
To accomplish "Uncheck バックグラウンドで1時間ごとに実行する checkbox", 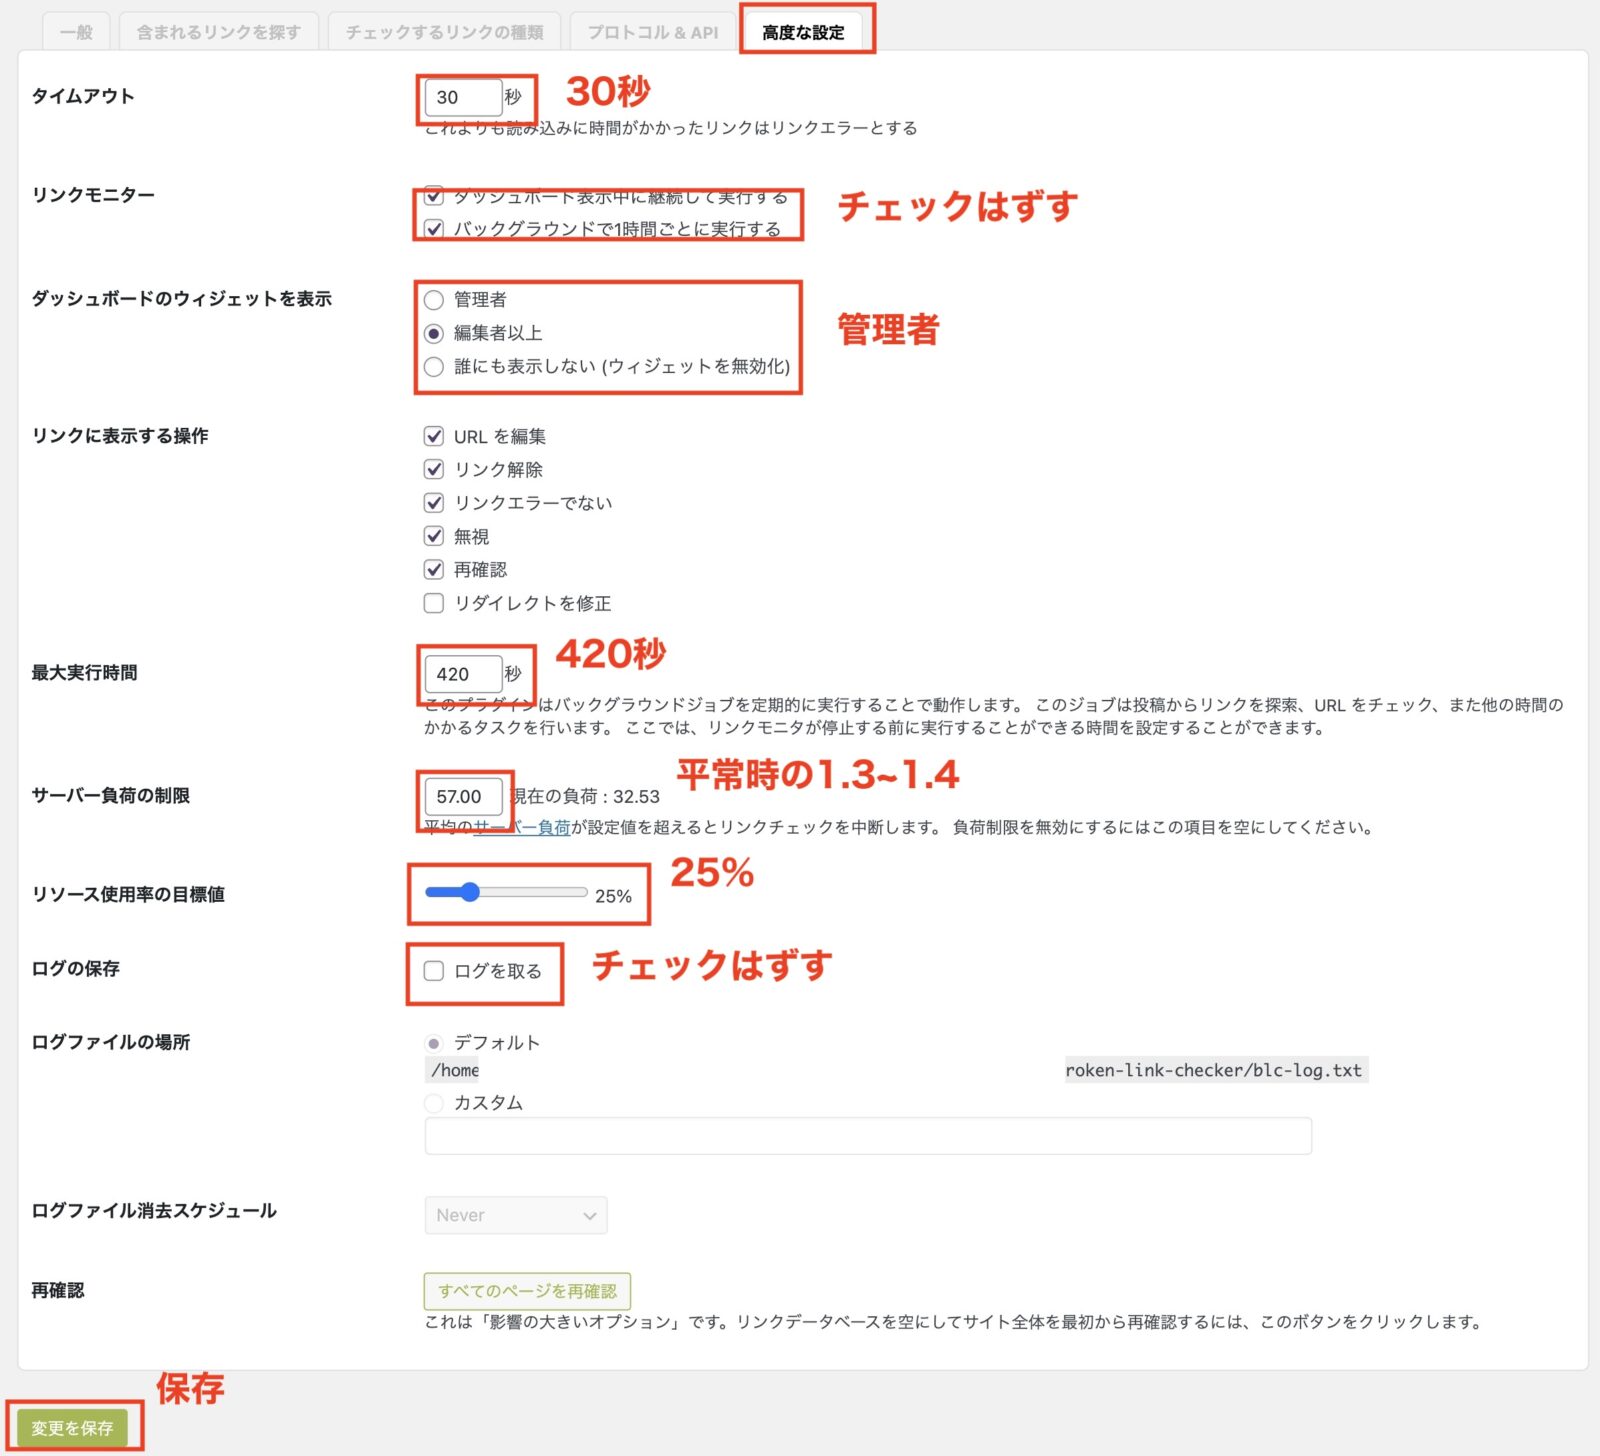I will pyautogui.click(x=434, y=228).
